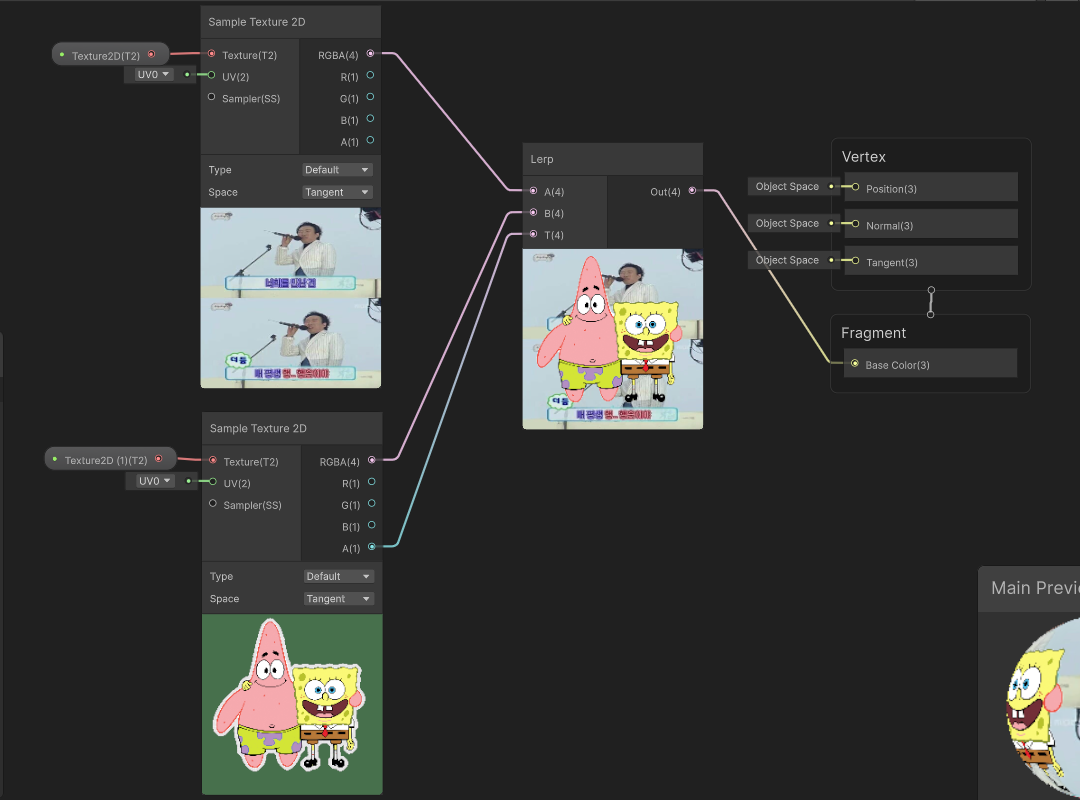The height and width of the screenshot is (800, 1080).
Task: Click Object Space label beside Tangent(3)
Action: 787,260
